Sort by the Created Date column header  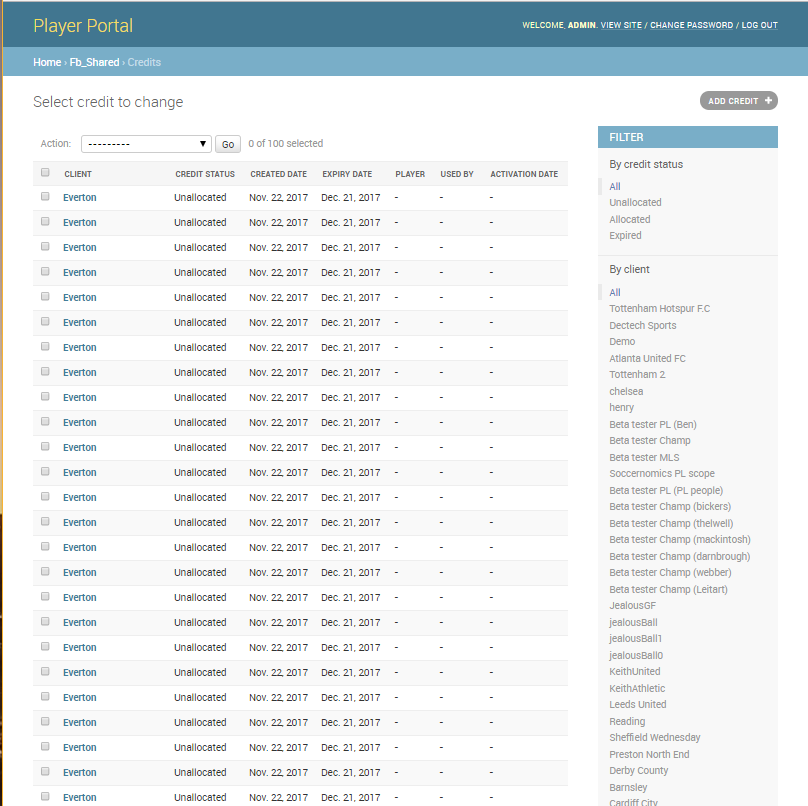point(278,174)
